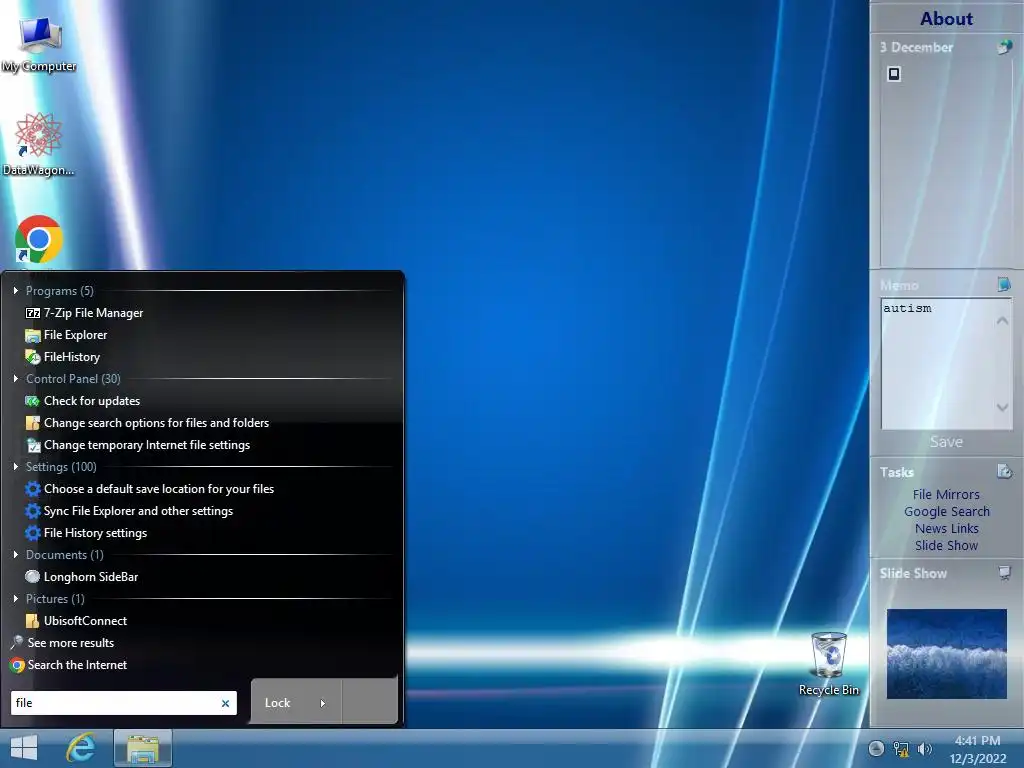Click See more results

pos(62,643)
